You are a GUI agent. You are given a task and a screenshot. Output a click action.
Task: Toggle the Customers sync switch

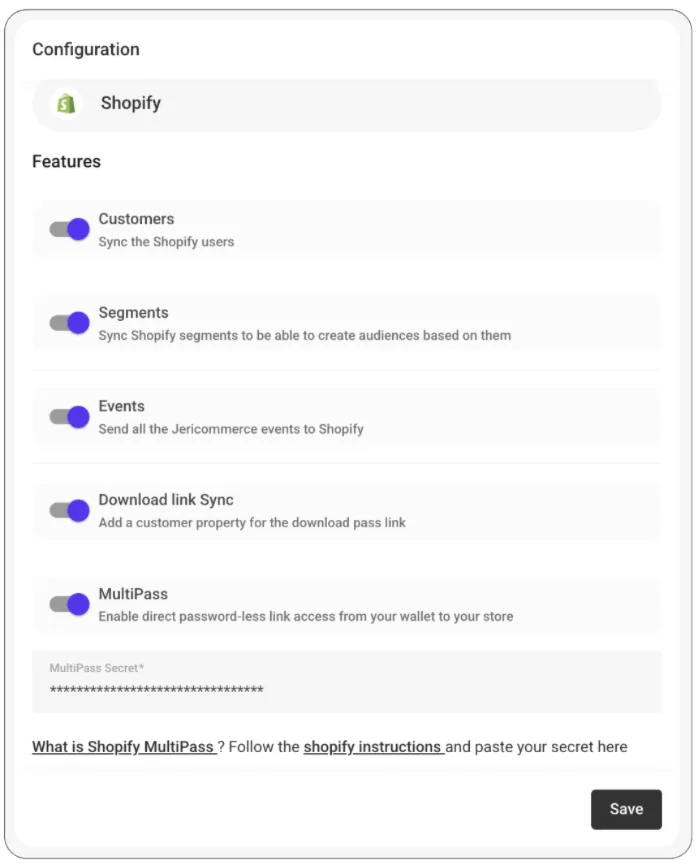(70, 229)
